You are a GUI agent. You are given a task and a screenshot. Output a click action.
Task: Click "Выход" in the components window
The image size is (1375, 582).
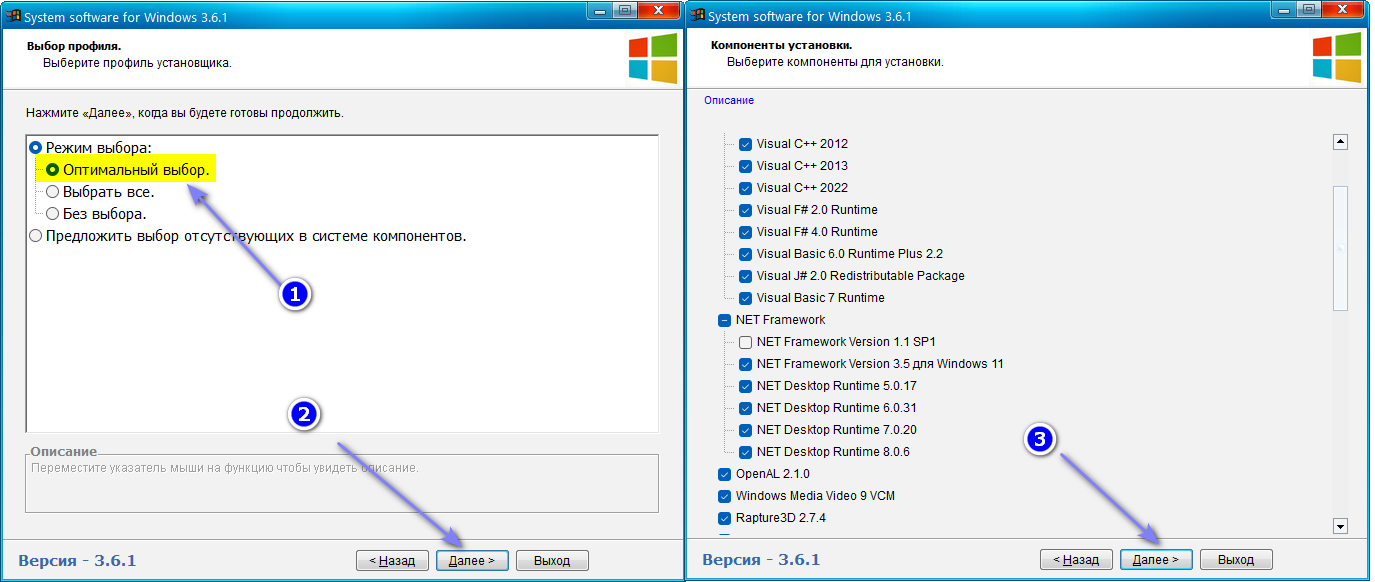1236,560
